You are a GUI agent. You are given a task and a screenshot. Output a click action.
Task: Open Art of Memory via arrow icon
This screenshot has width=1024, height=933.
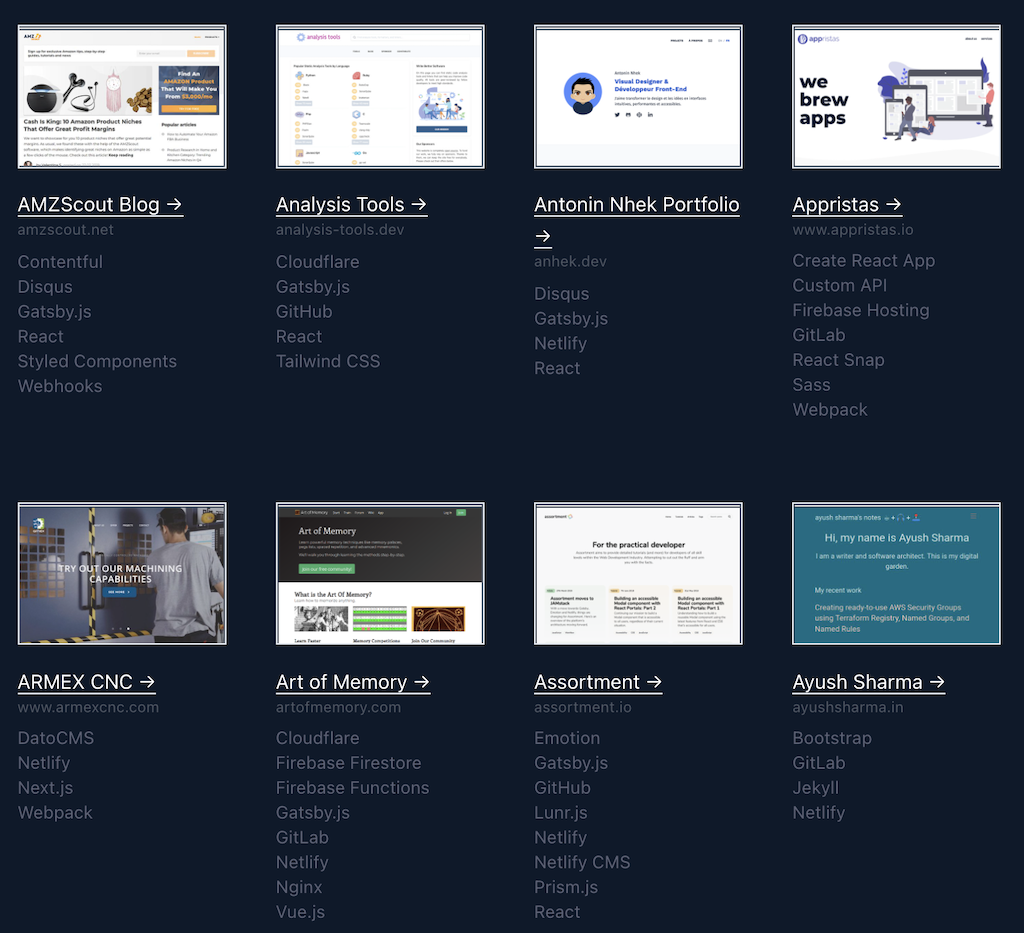(x=423, y=682)
